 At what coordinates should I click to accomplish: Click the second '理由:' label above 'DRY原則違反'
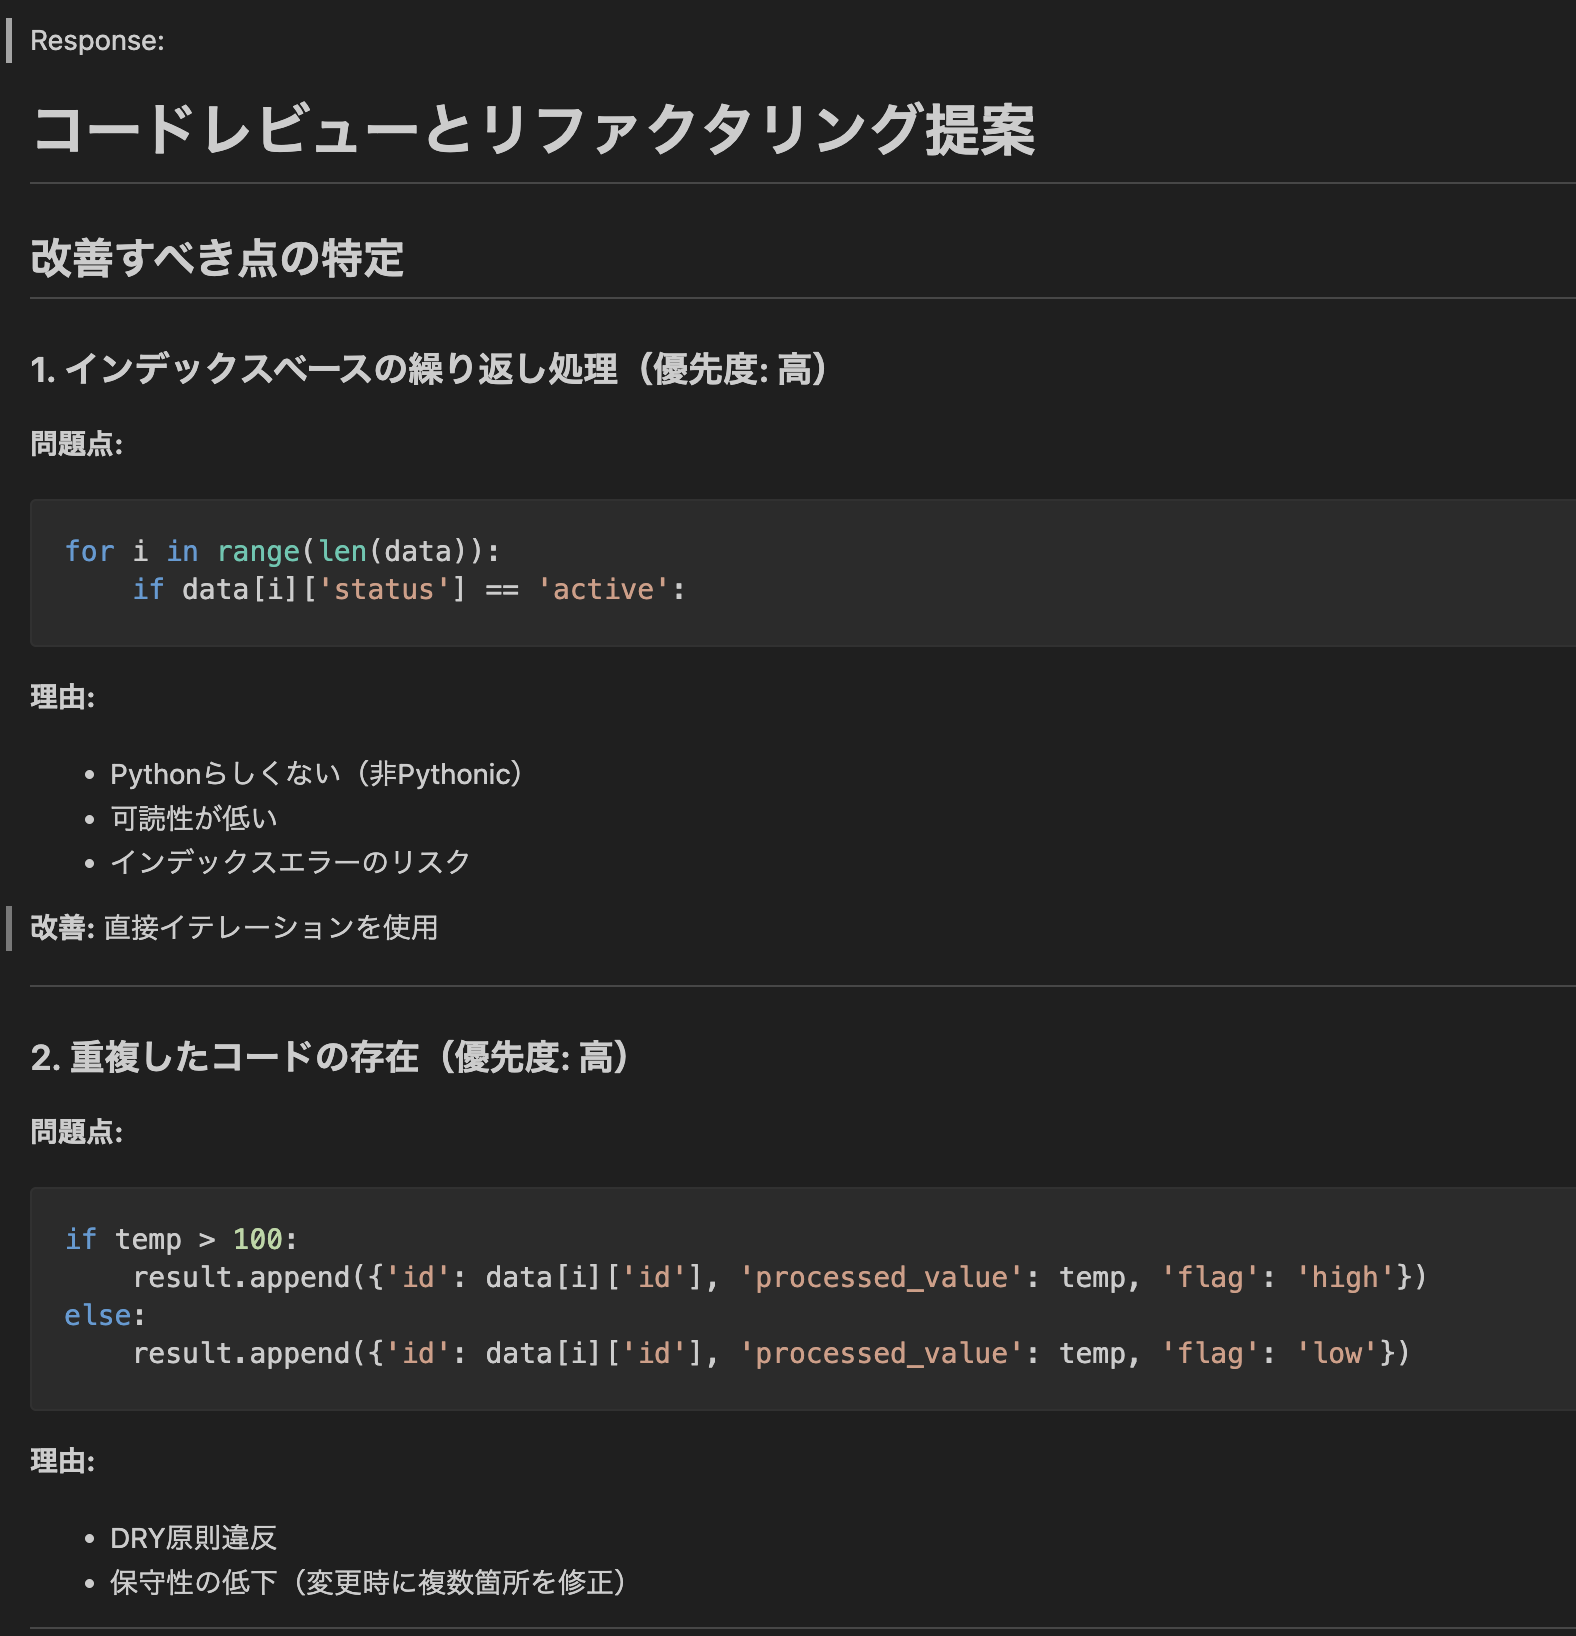pos(63,1461)
